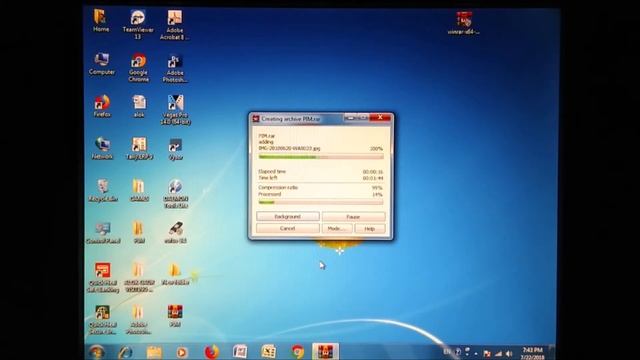The image size is (640, 360).
Task: Open the winrar-x64 installer desktop icon
Action: coord(464,23)
